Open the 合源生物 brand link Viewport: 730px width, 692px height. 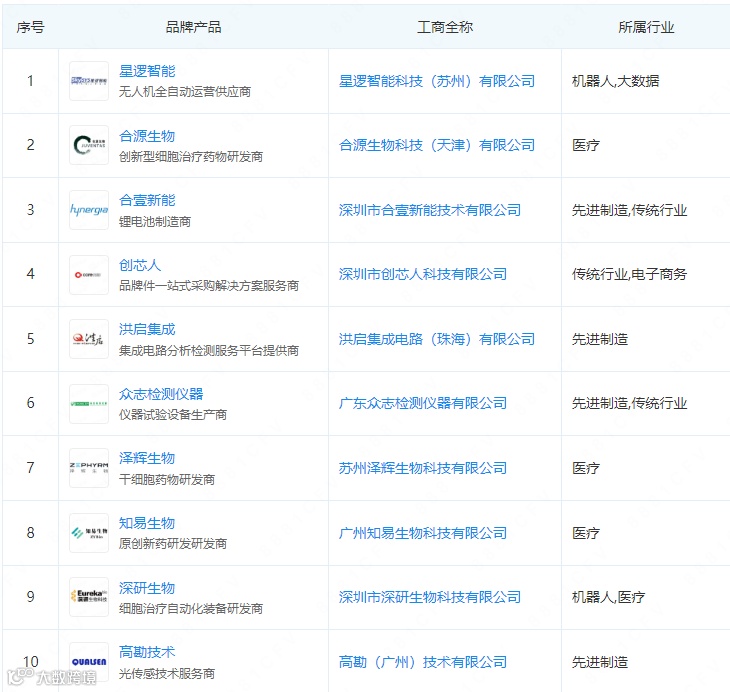(147, 136)
